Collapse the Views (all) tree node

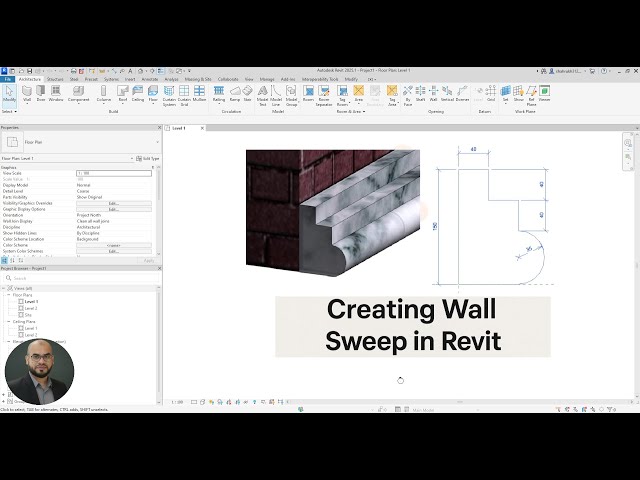[4, 288]
